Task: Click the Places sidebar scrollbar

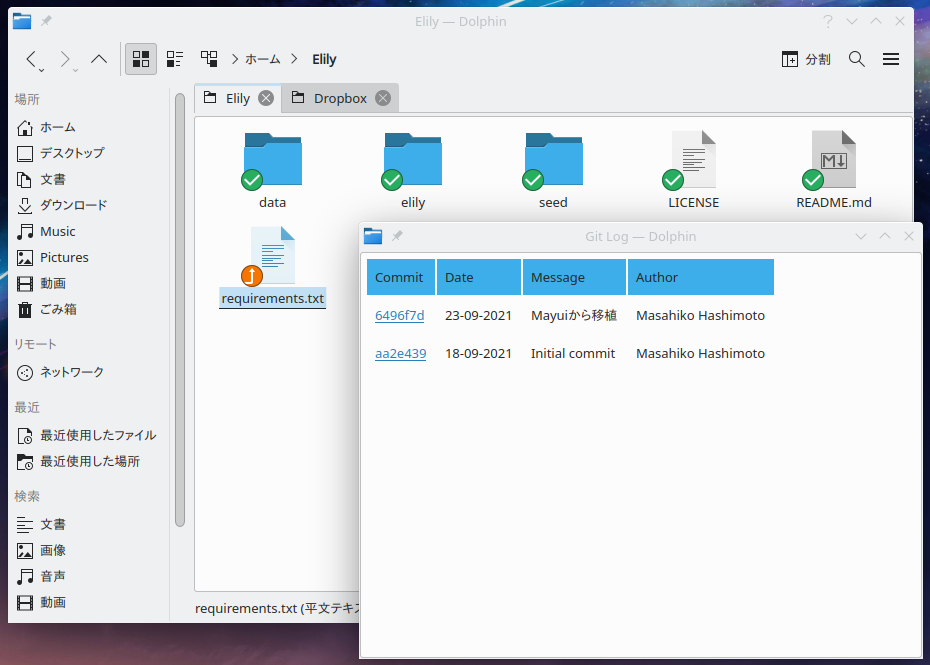Action: 180,310
